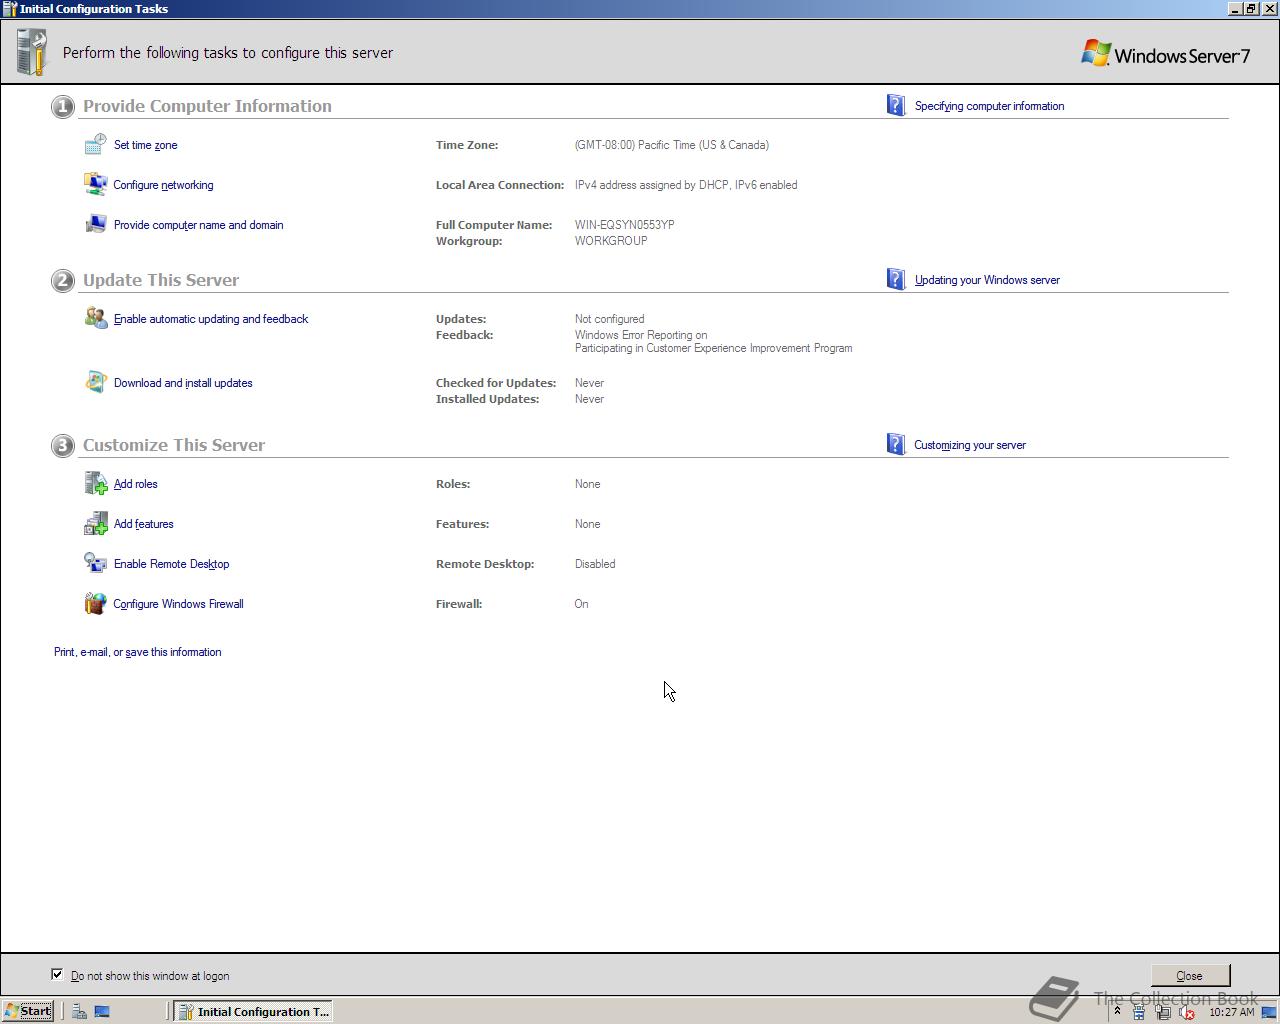
Task: Open Updating your Windows server help link
Action: (x=987, y=280)
